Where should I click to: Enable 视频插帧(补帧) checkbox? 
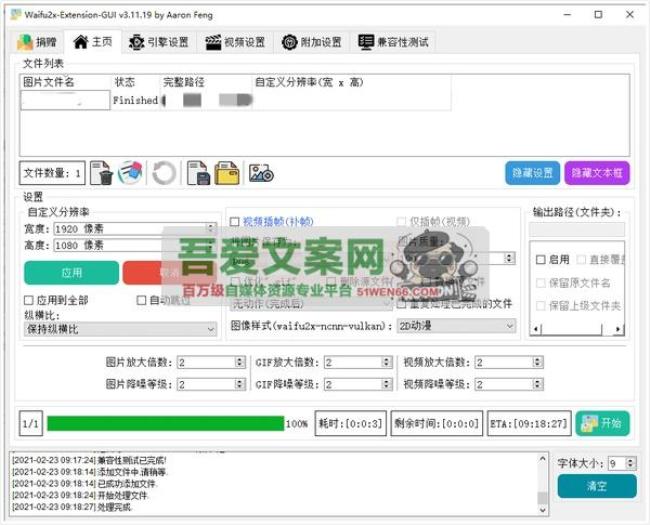coord(235,221)
